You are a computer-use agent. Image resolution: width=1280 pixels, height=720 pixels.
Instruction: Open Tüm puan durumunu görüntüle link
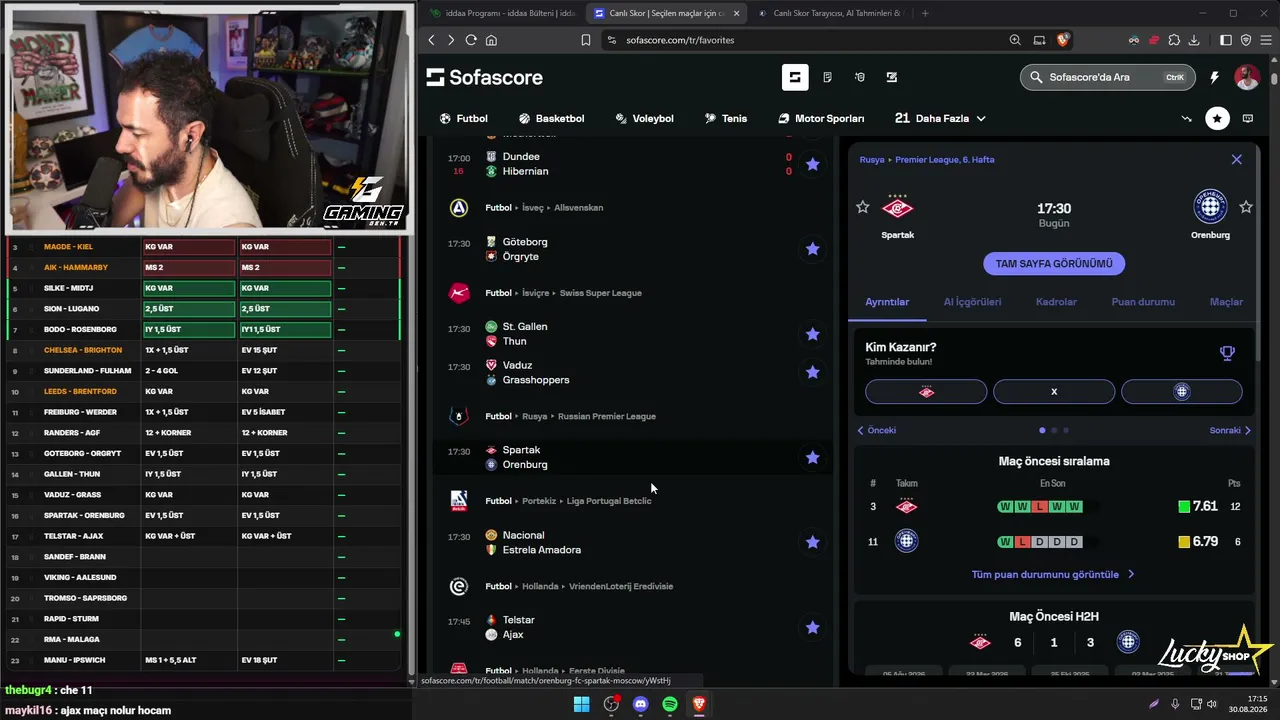(1053, 575)
